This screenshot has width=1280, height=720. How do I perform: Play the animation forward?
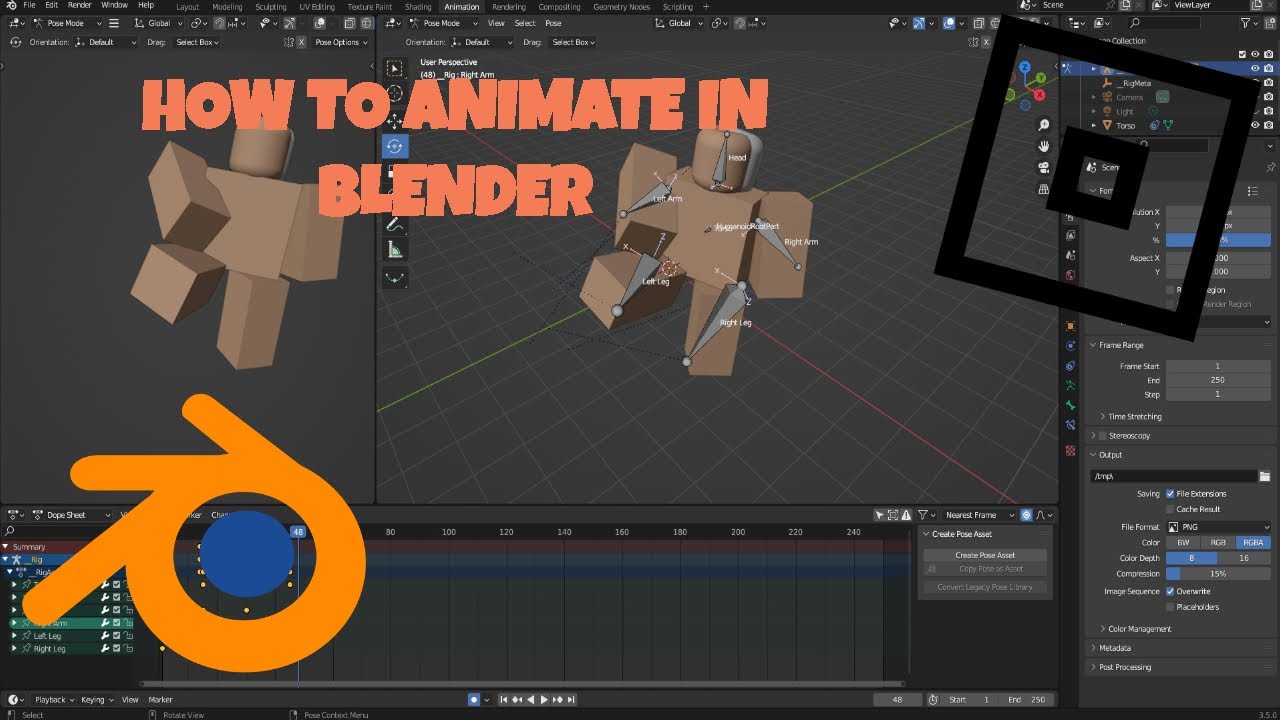(545, 700)
